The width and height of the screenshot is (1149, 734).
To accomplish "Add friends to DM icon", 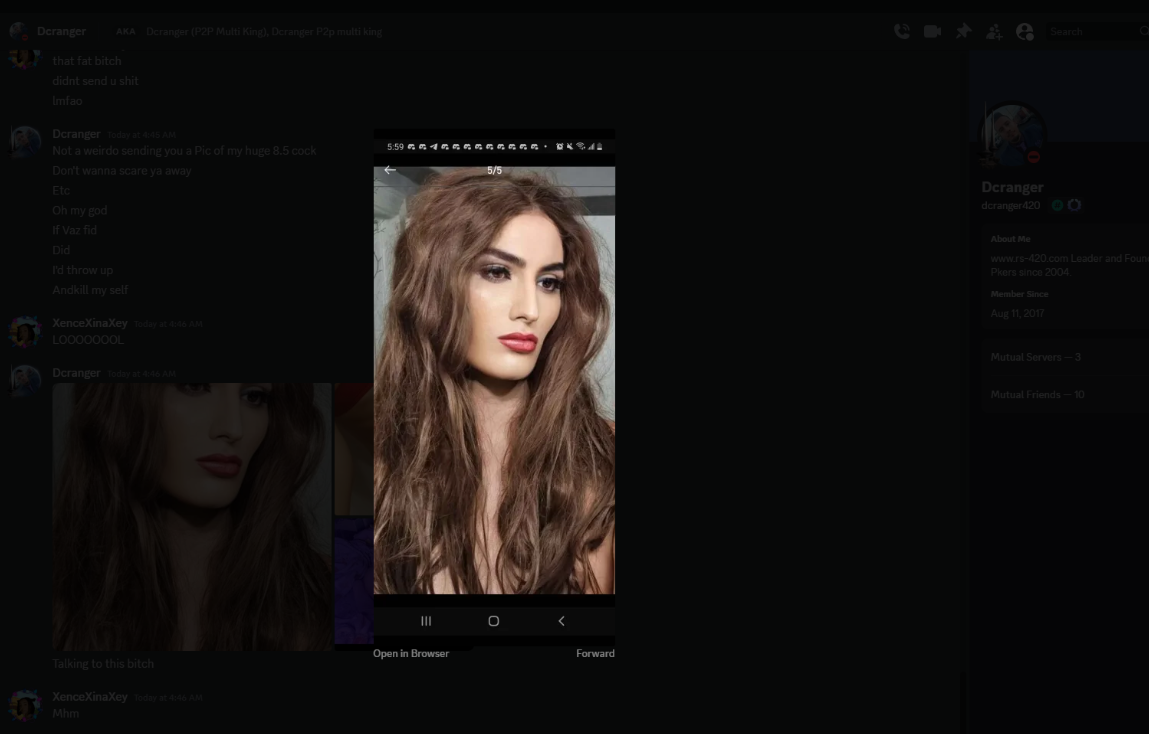I will point(994,31).
